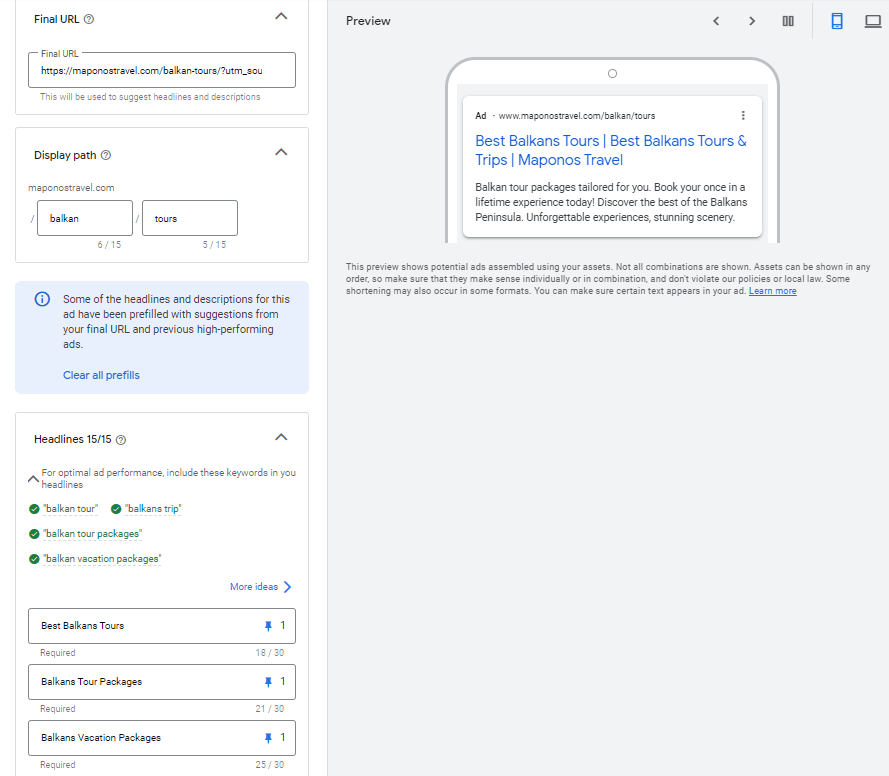
Task: Open the Learn more link
Action: tap(773, 291)
